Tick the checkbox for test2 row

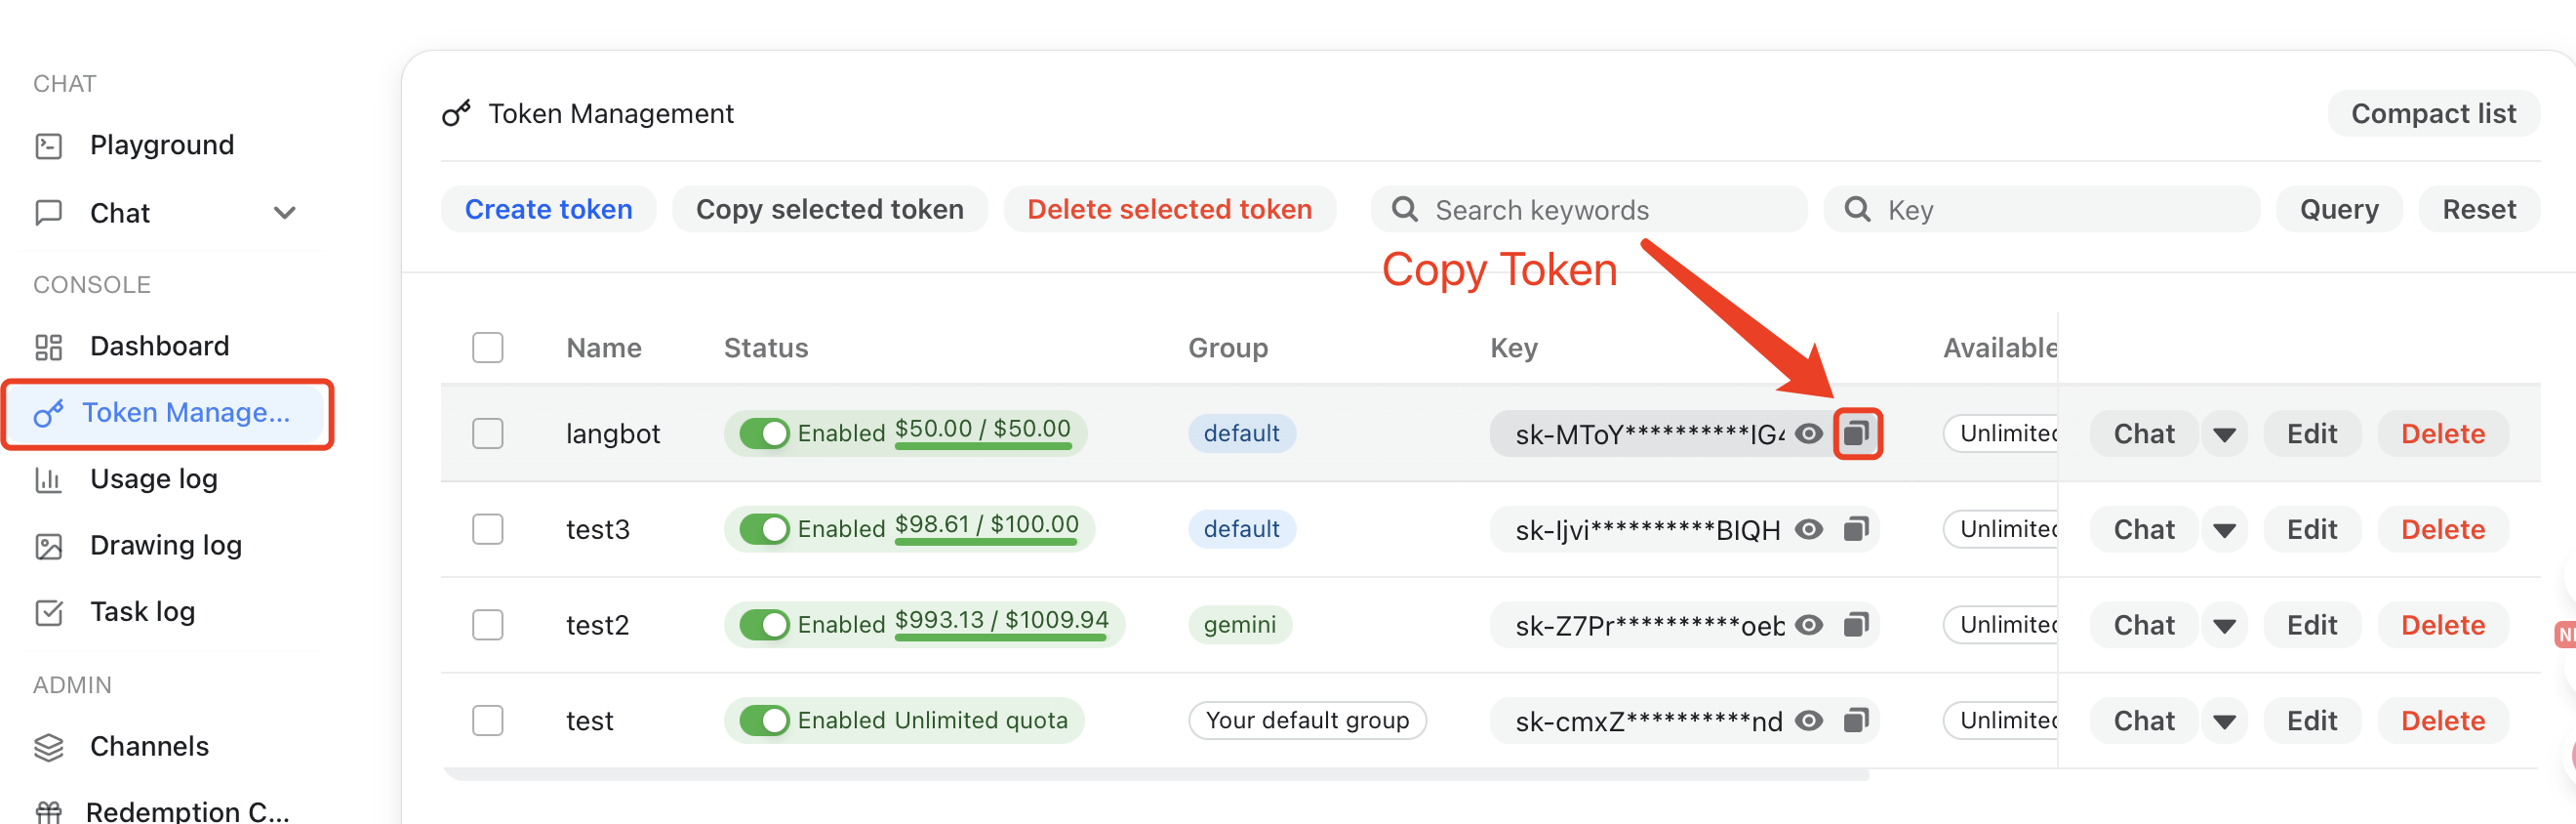point(488,625)
